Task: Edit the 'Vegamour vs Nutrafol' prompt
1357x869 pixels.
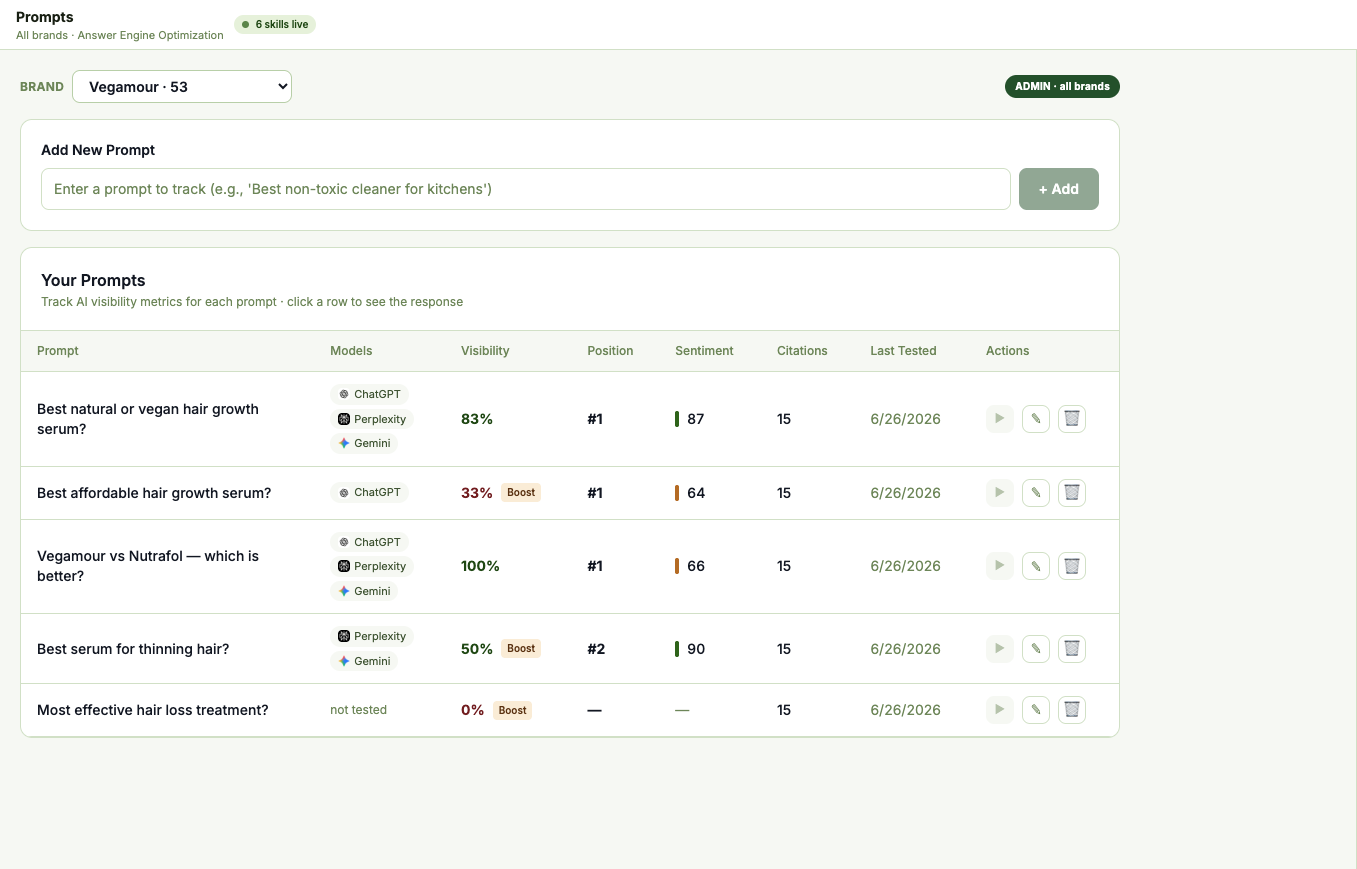Action: point(1036,566)
